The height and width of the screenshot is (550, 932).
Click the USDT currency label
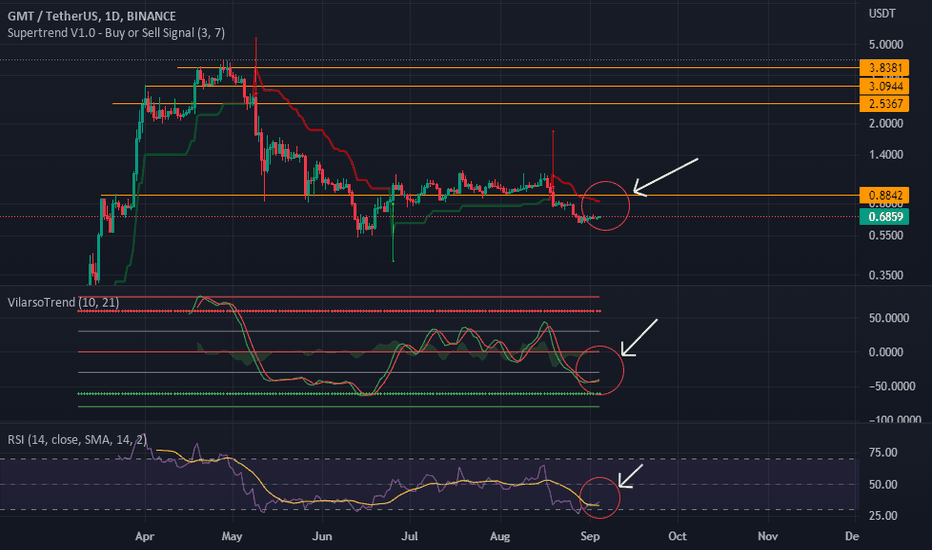881,13
